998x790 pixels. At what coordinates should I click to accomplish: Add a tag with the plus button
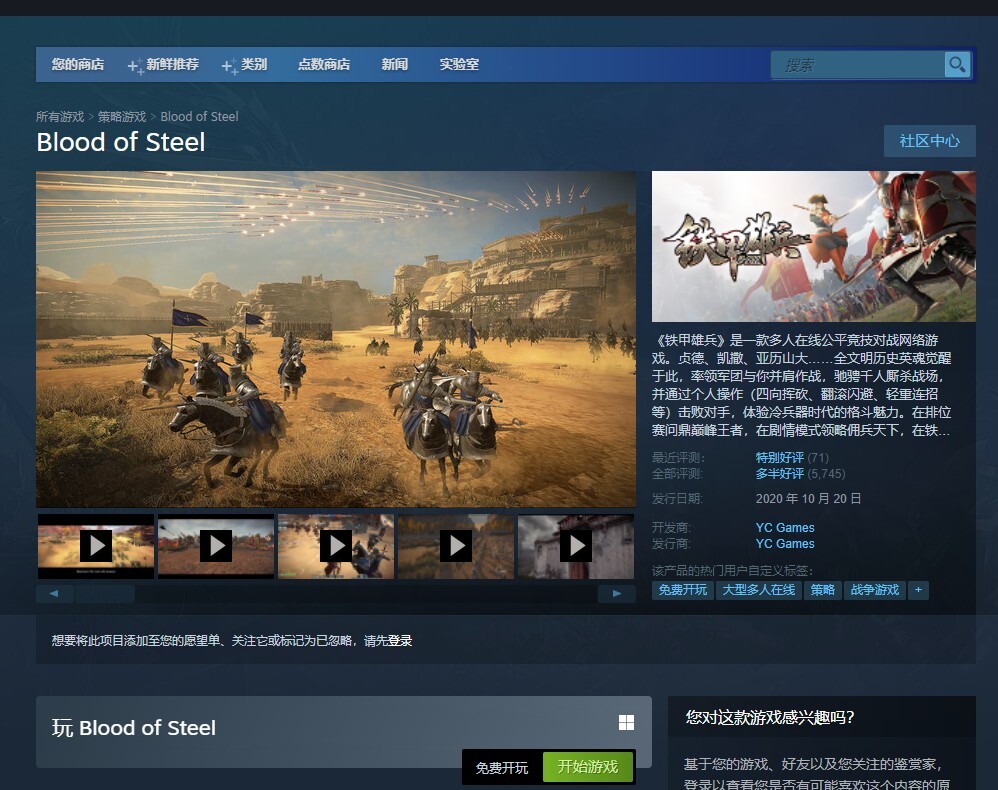click(x=918, y=590)
